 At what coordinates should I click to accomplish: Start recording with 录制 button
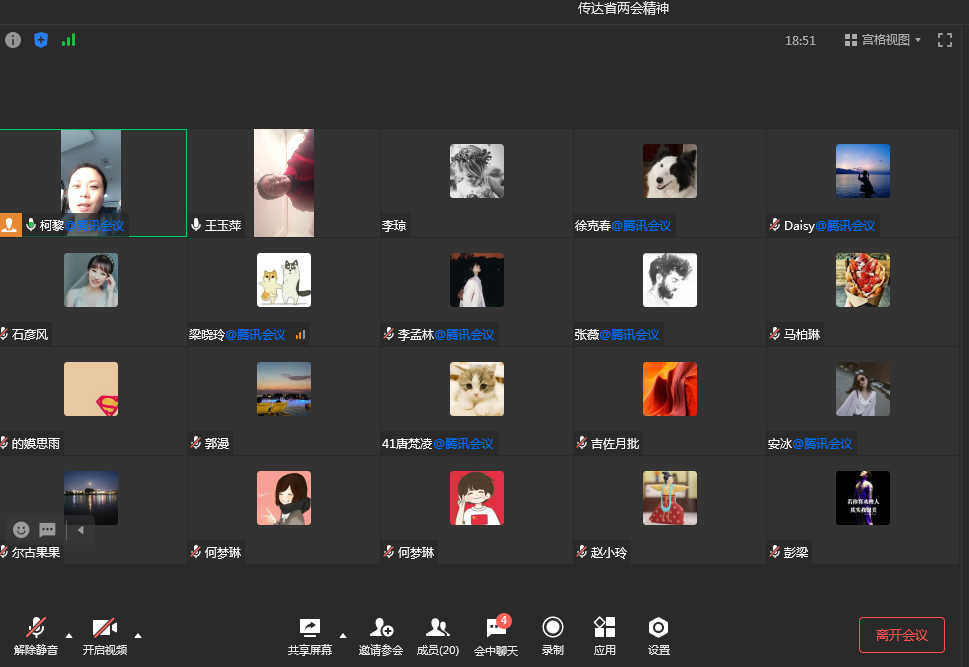(x=552, y=636)
